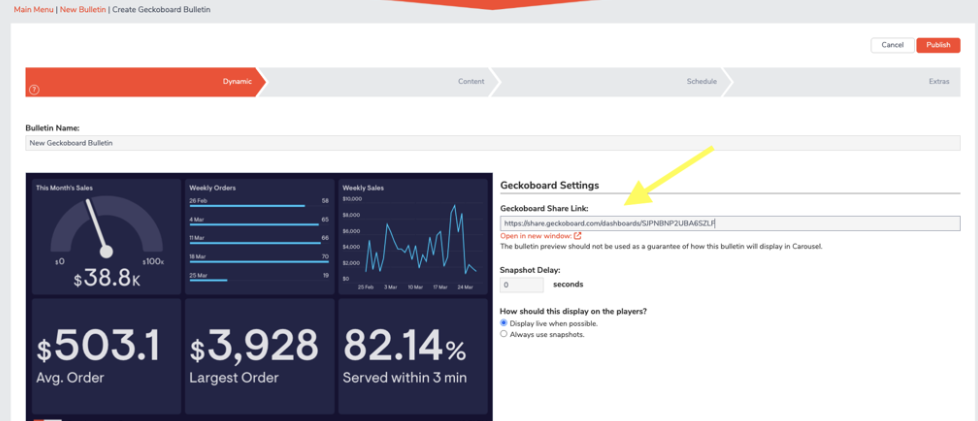Click the $38.8K gauge value
The image size is (978, 421).
[x=107, y=280]
